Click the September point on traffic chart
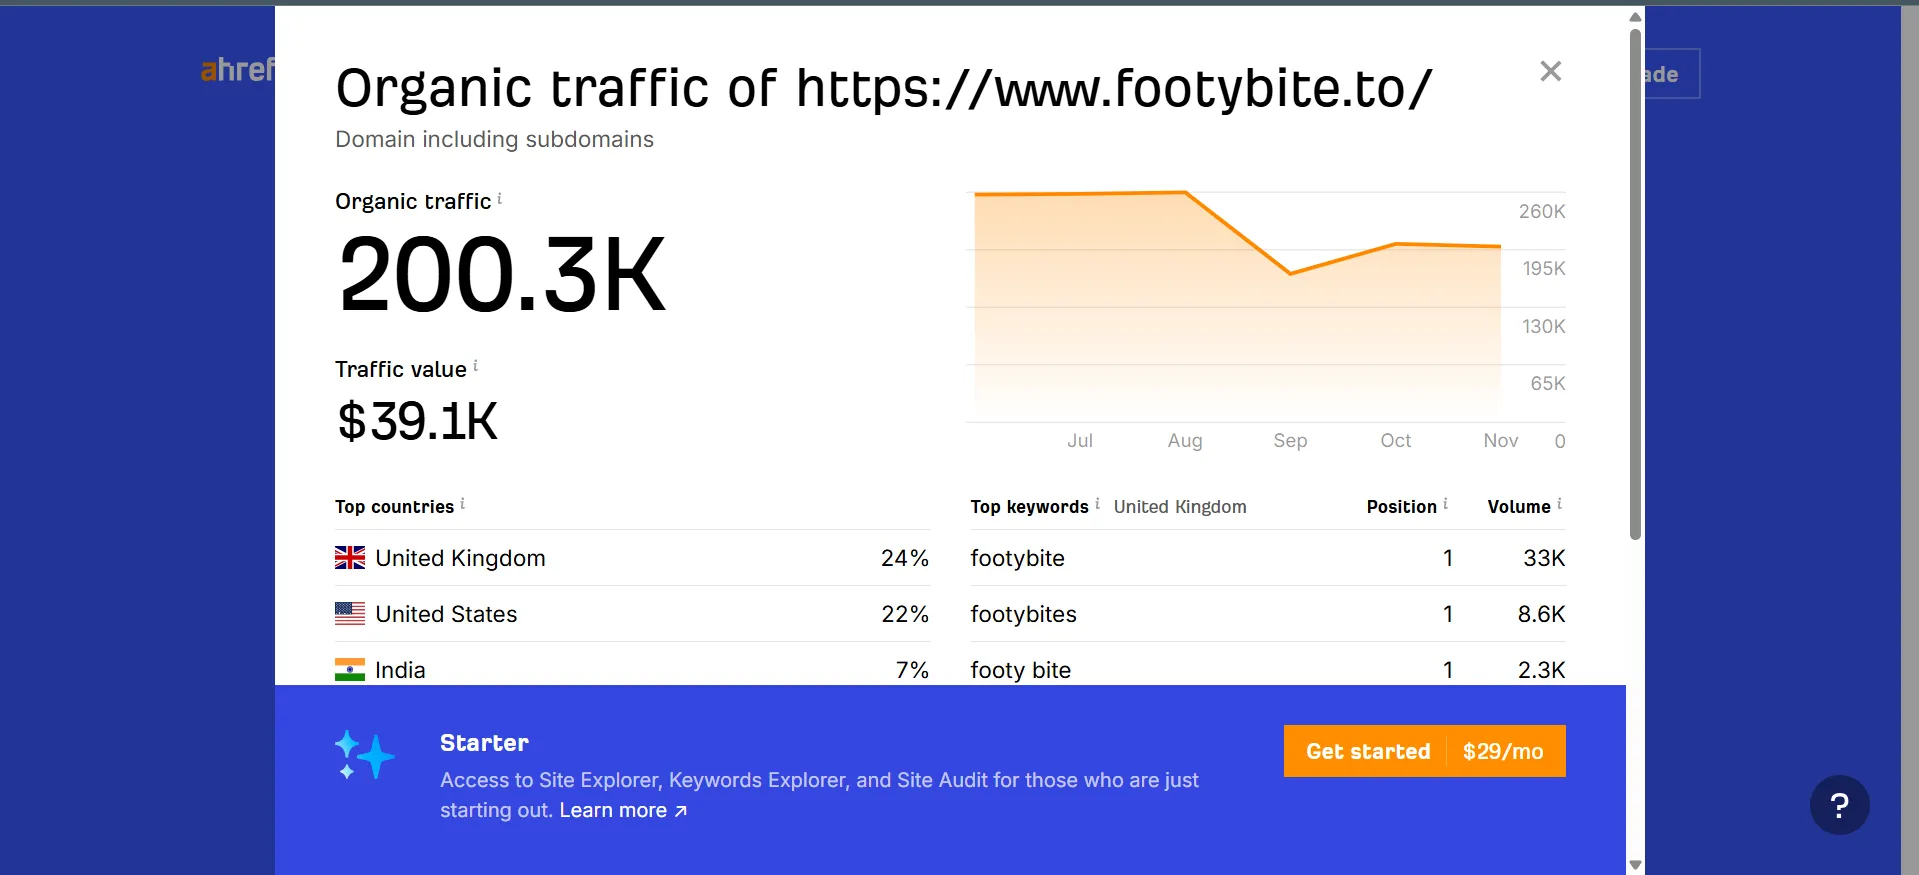The height and width of the screenshot is (875, 1919). click(x=1290, y=273)
